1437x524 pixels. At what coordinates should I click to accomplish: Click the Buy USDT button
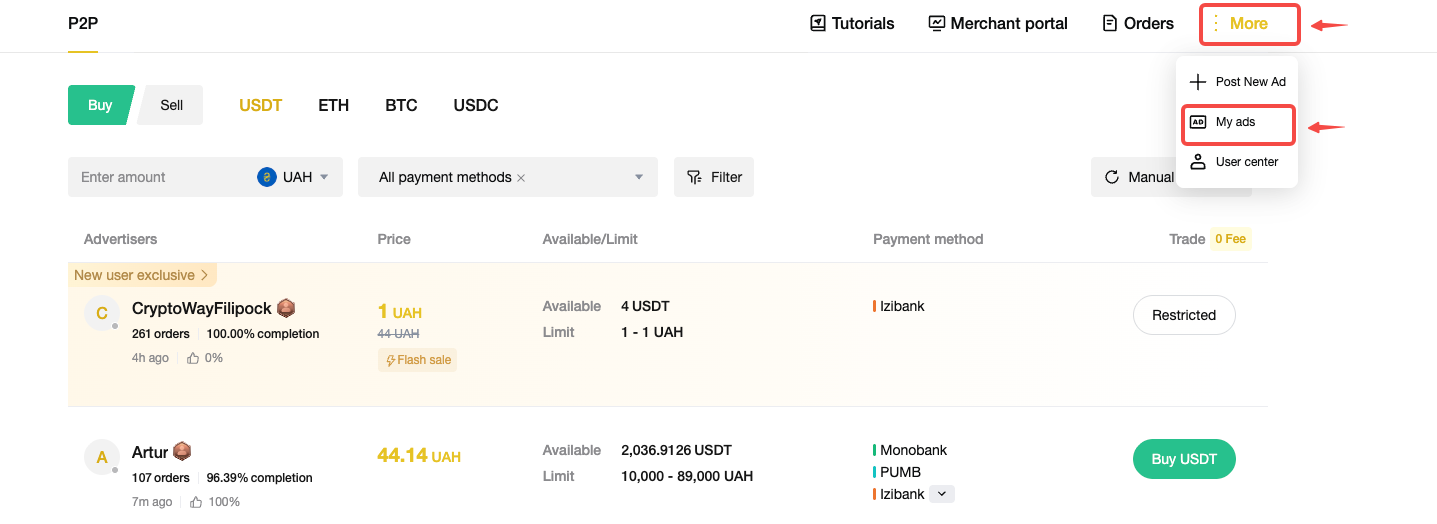coord(1183,459)
